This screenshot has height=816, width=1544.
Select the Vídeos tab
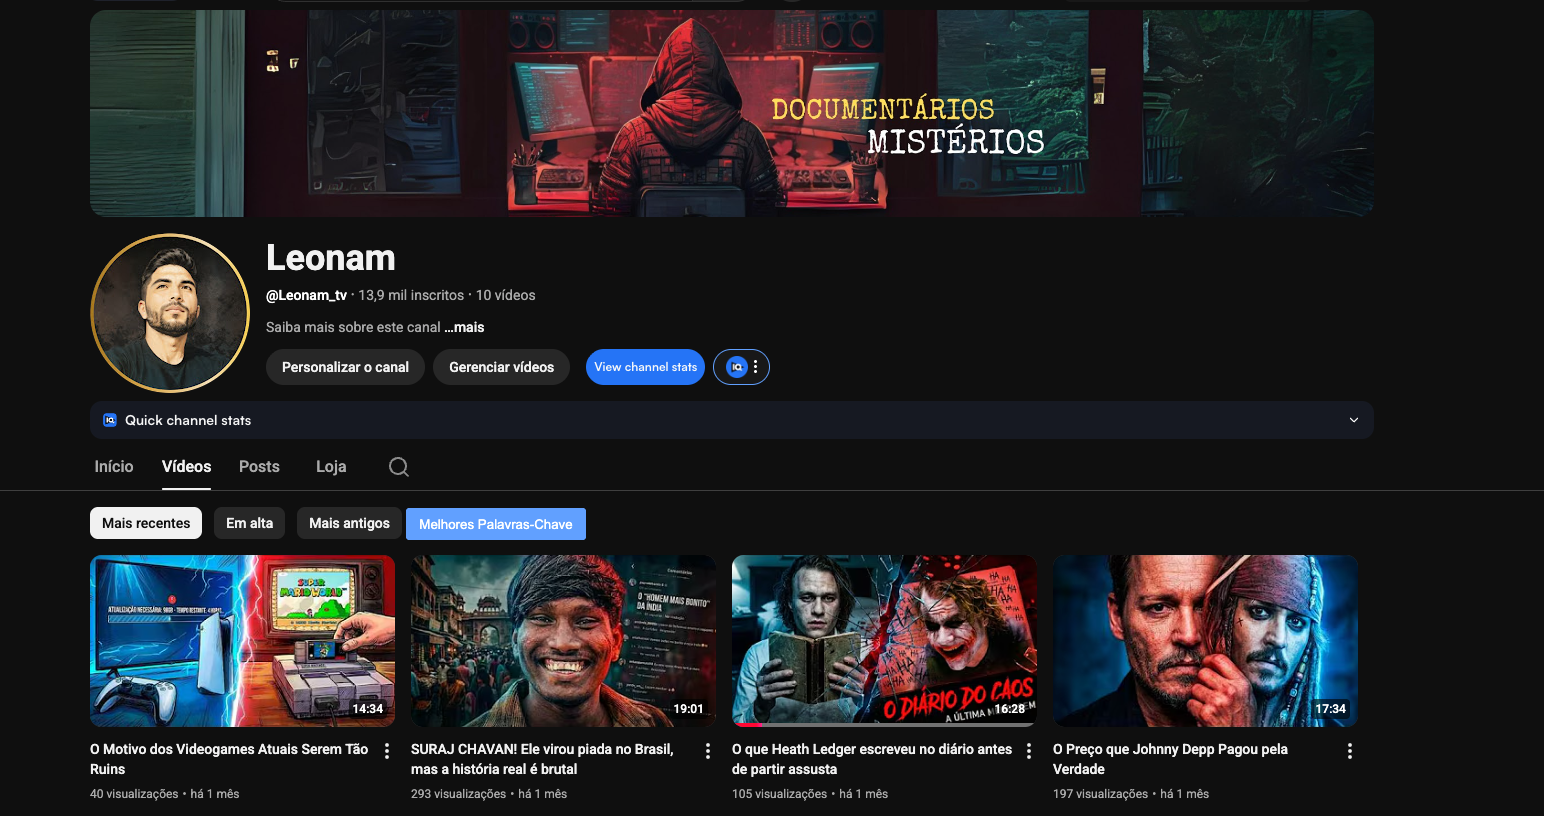coord(187,467)
